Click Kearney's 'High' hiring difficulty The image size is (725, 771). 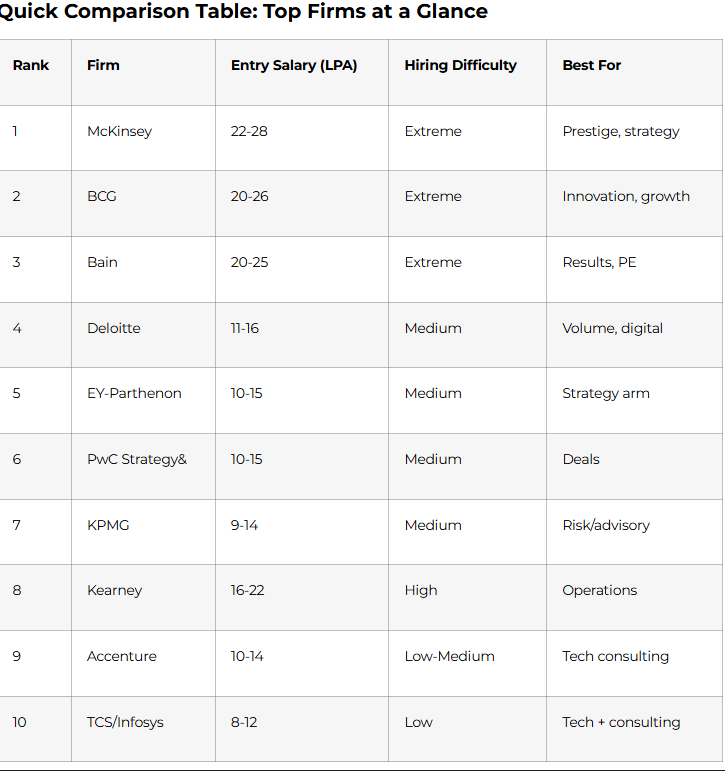421,590
